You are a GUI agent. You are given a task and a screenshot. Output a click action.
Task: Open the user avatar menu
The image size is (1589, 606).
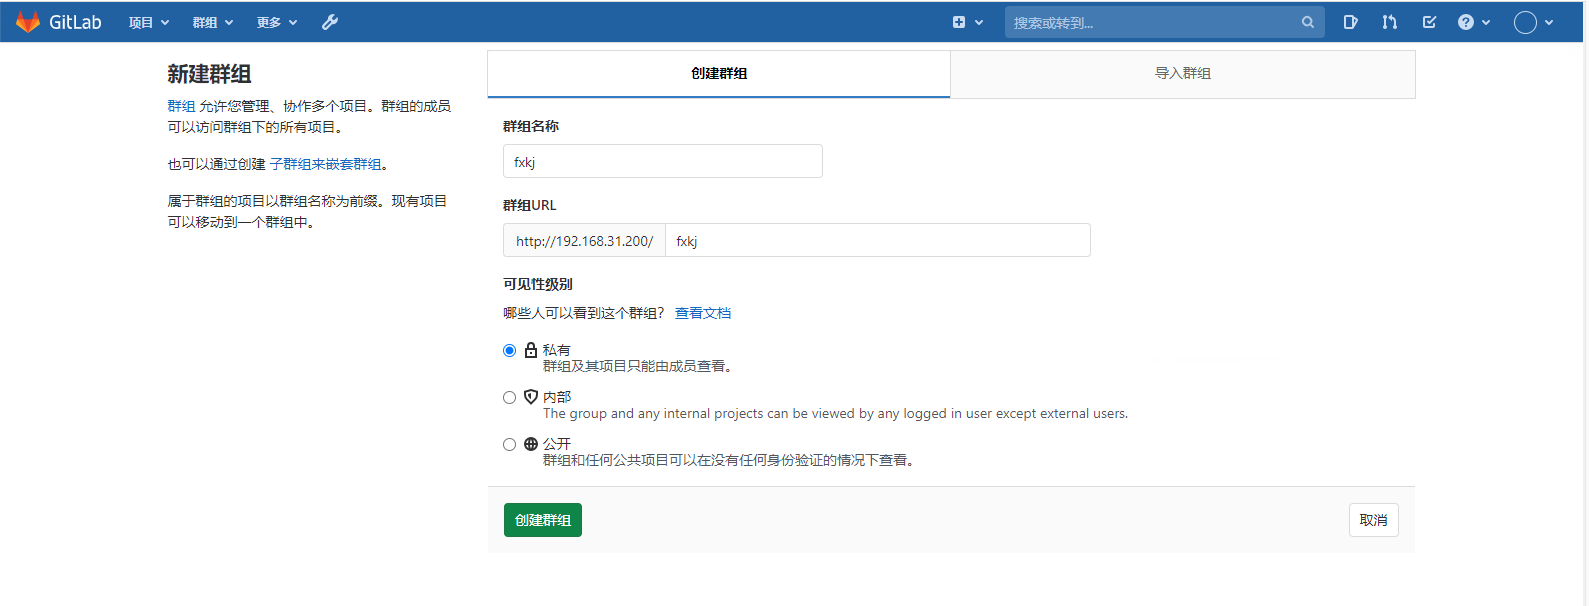point(1534,22)
